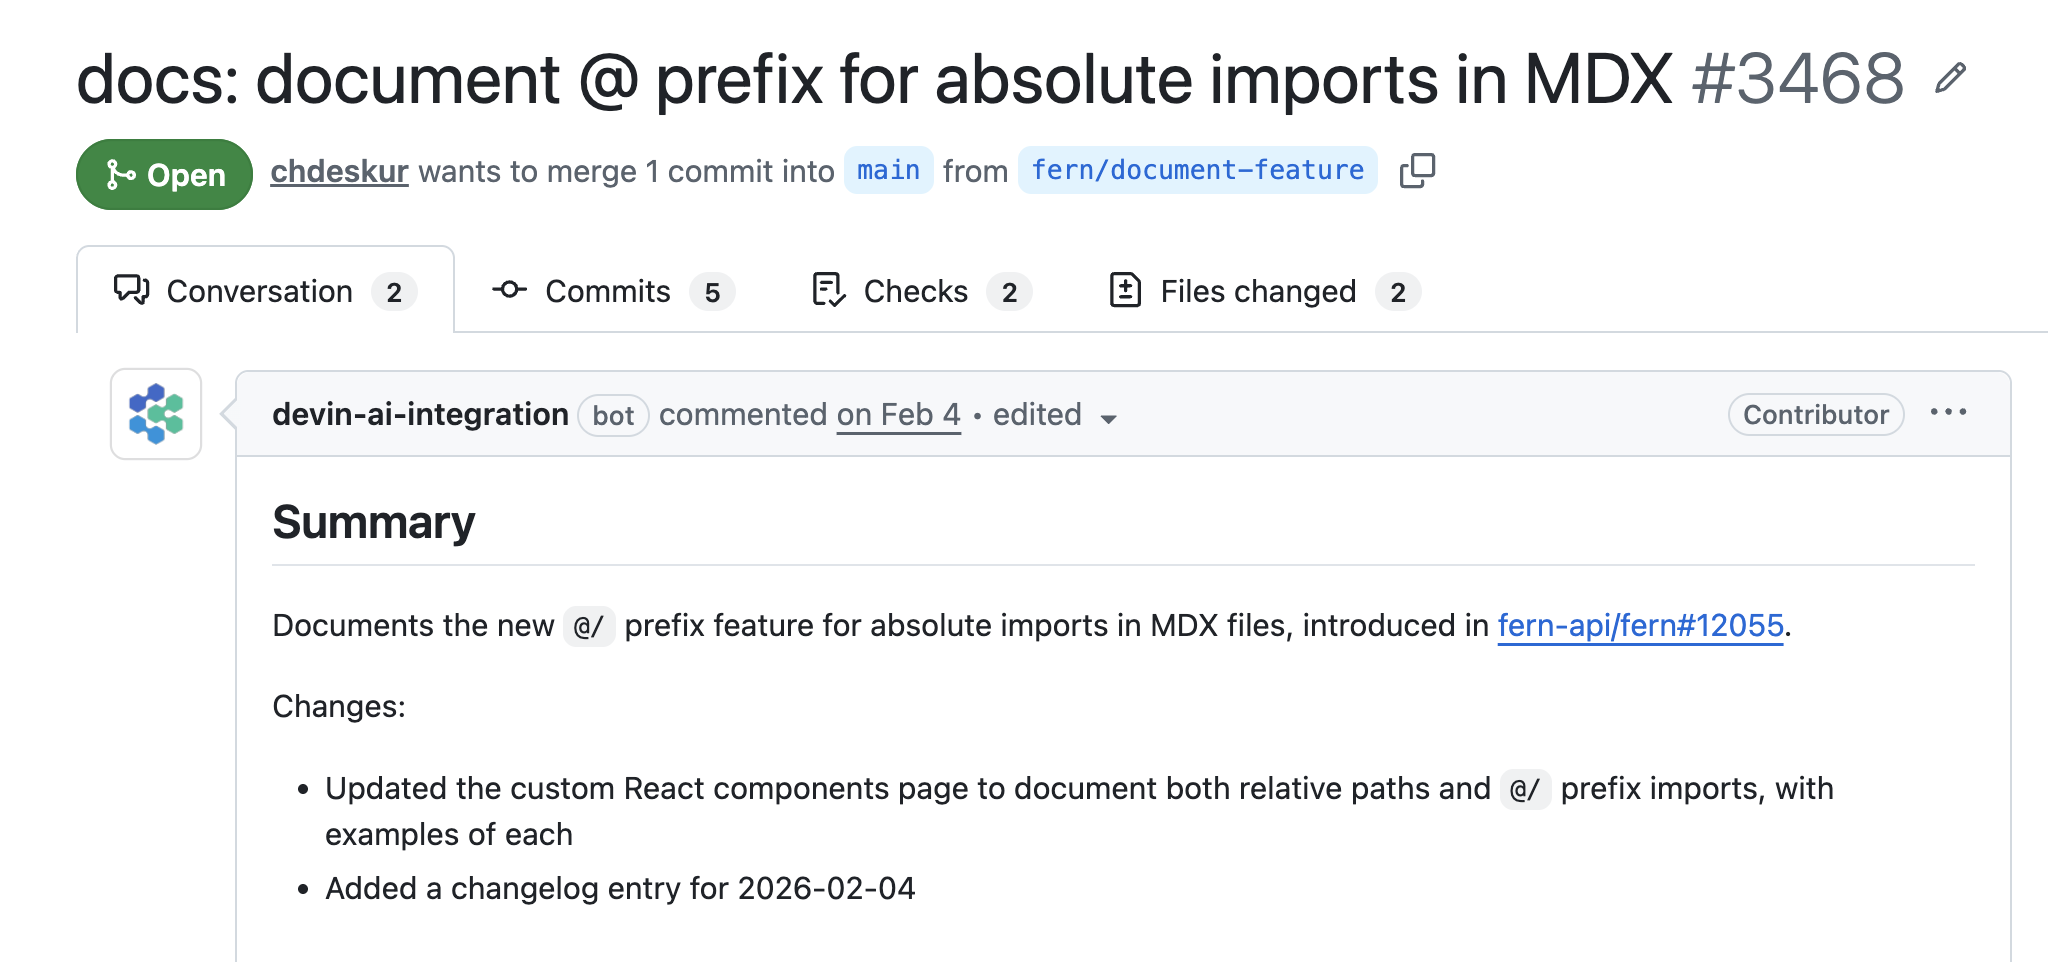Click the "on Feb 4" comment timestamp

tap(898, 414)
